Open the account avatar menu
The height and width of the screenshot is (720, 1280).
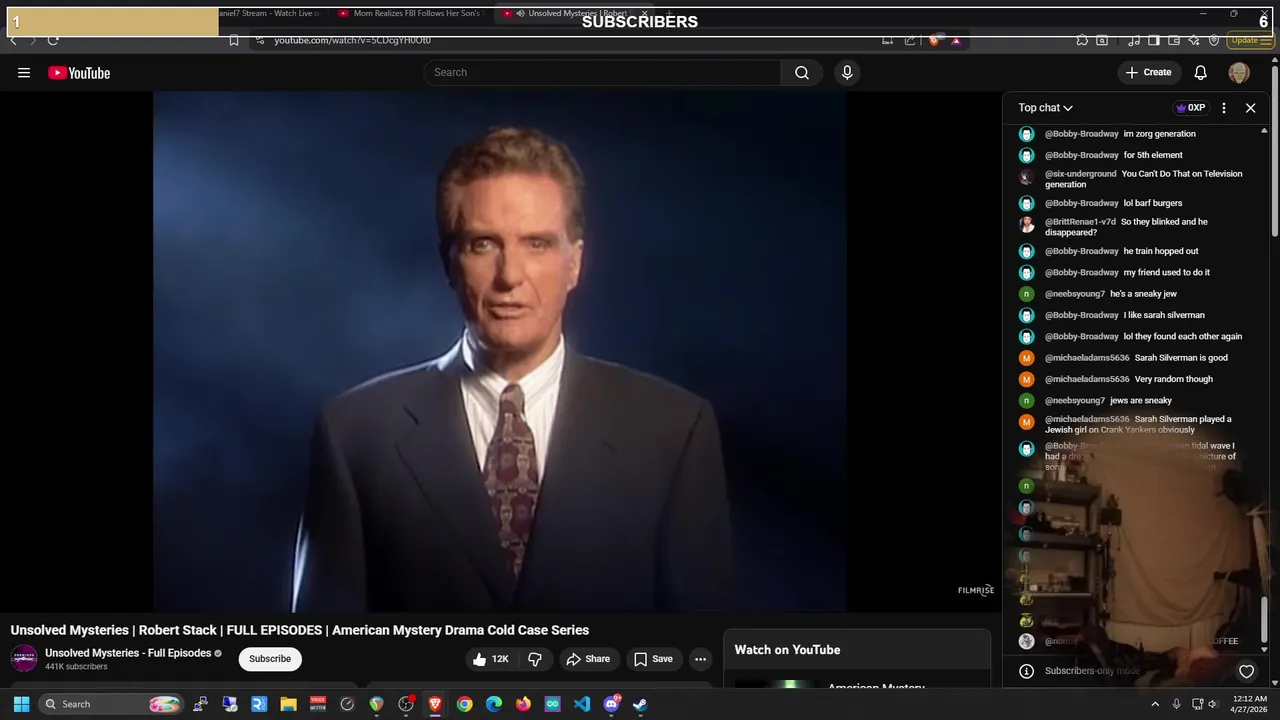pos(1239,72)
